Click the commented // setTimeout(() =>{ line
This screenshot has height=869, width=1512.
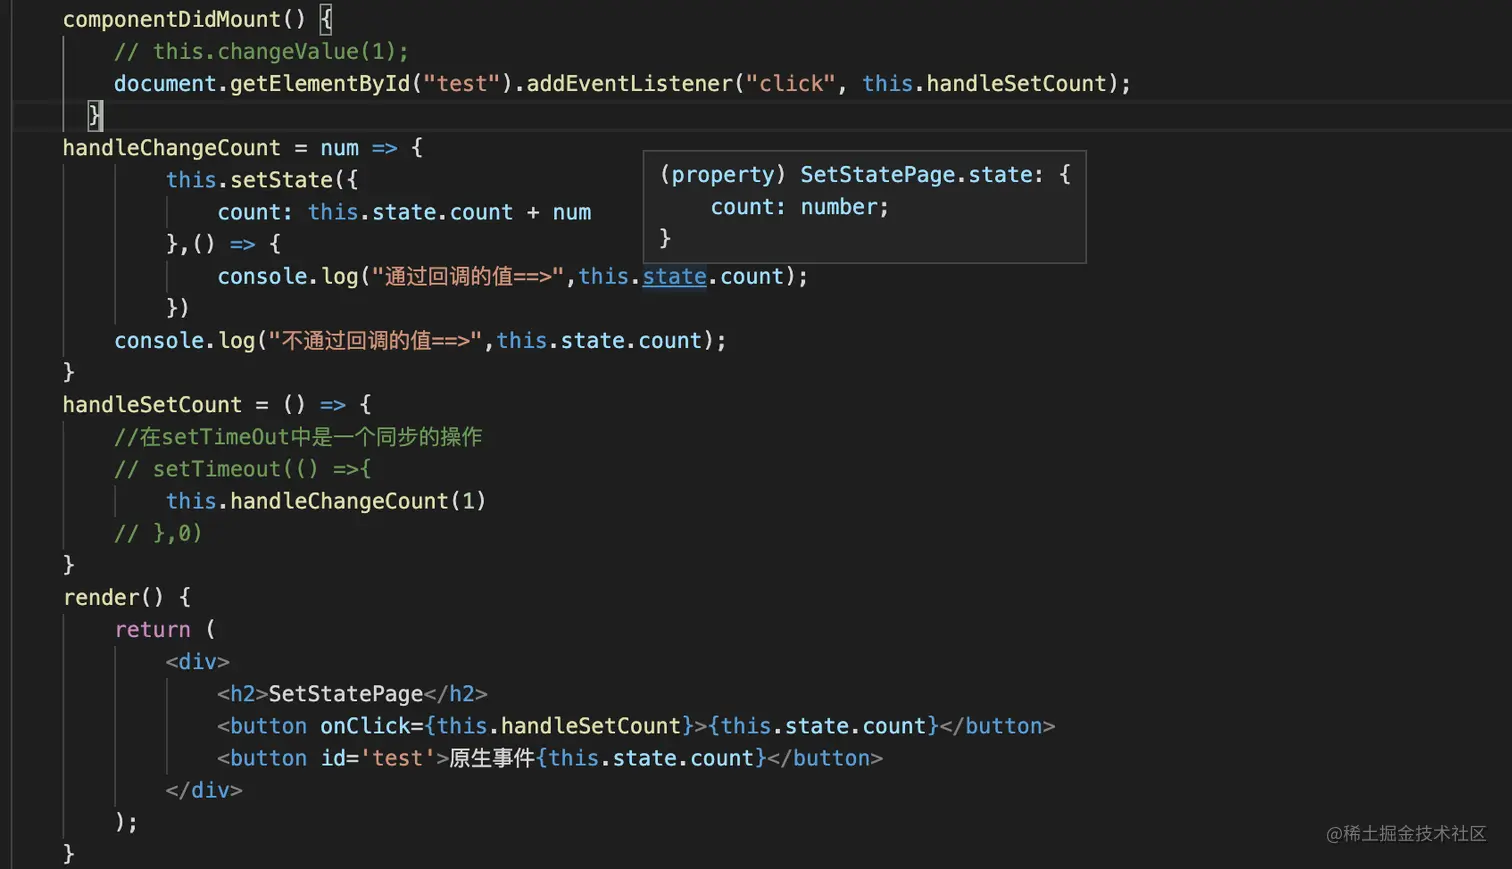[242, 469]
